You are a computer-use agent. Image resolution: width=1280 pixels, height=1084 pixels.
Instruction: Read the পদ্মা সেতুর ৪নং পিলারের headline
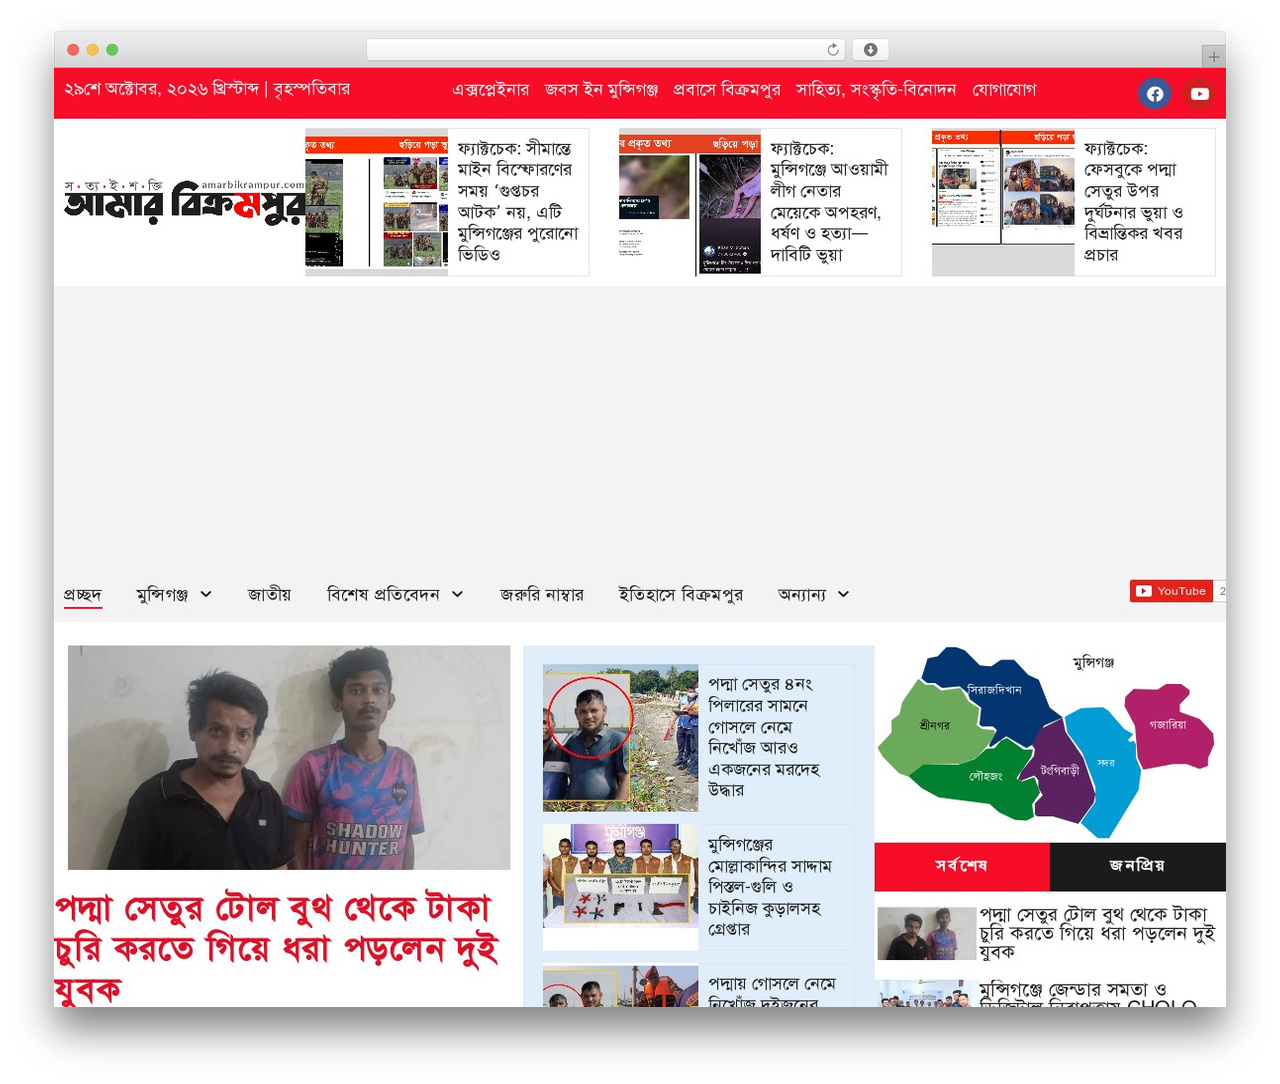click(765, 737)
